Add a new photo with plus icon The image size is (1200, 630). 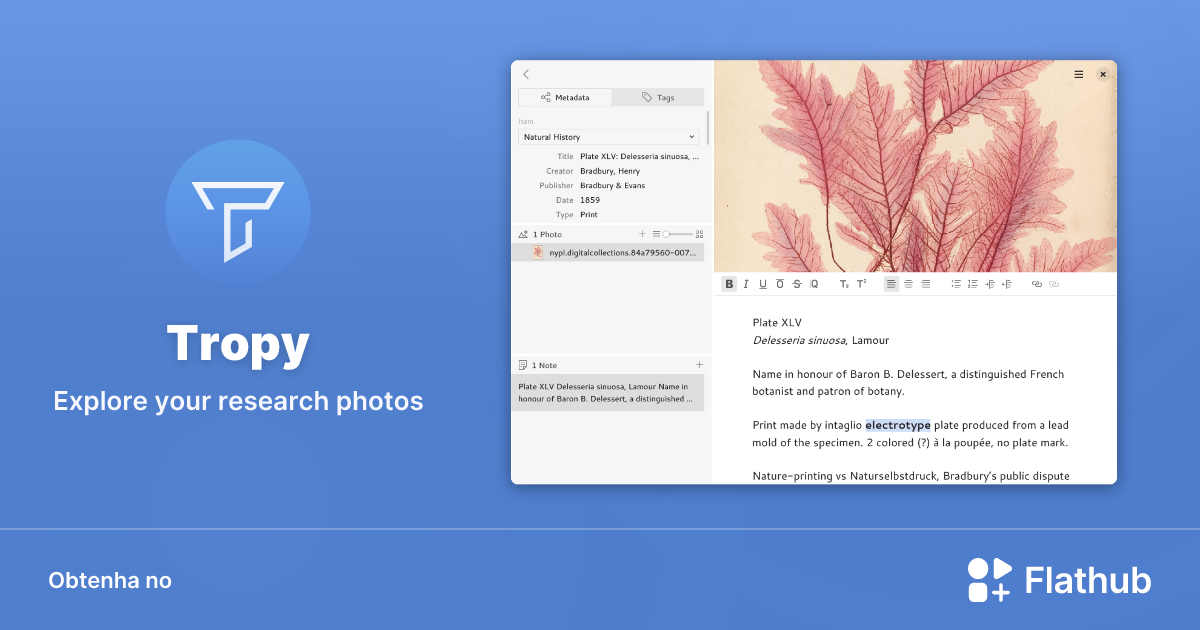[643, 234]
